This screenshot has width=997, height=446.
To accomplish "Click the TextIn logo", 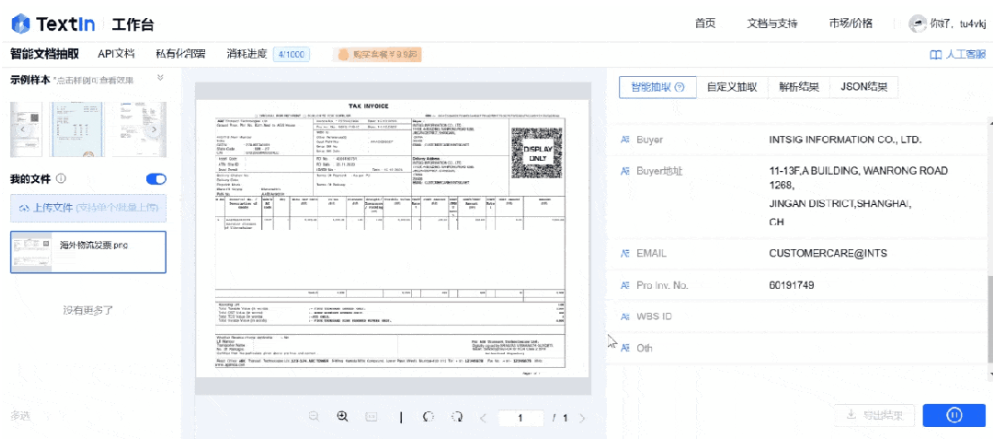I will point(53,24).
